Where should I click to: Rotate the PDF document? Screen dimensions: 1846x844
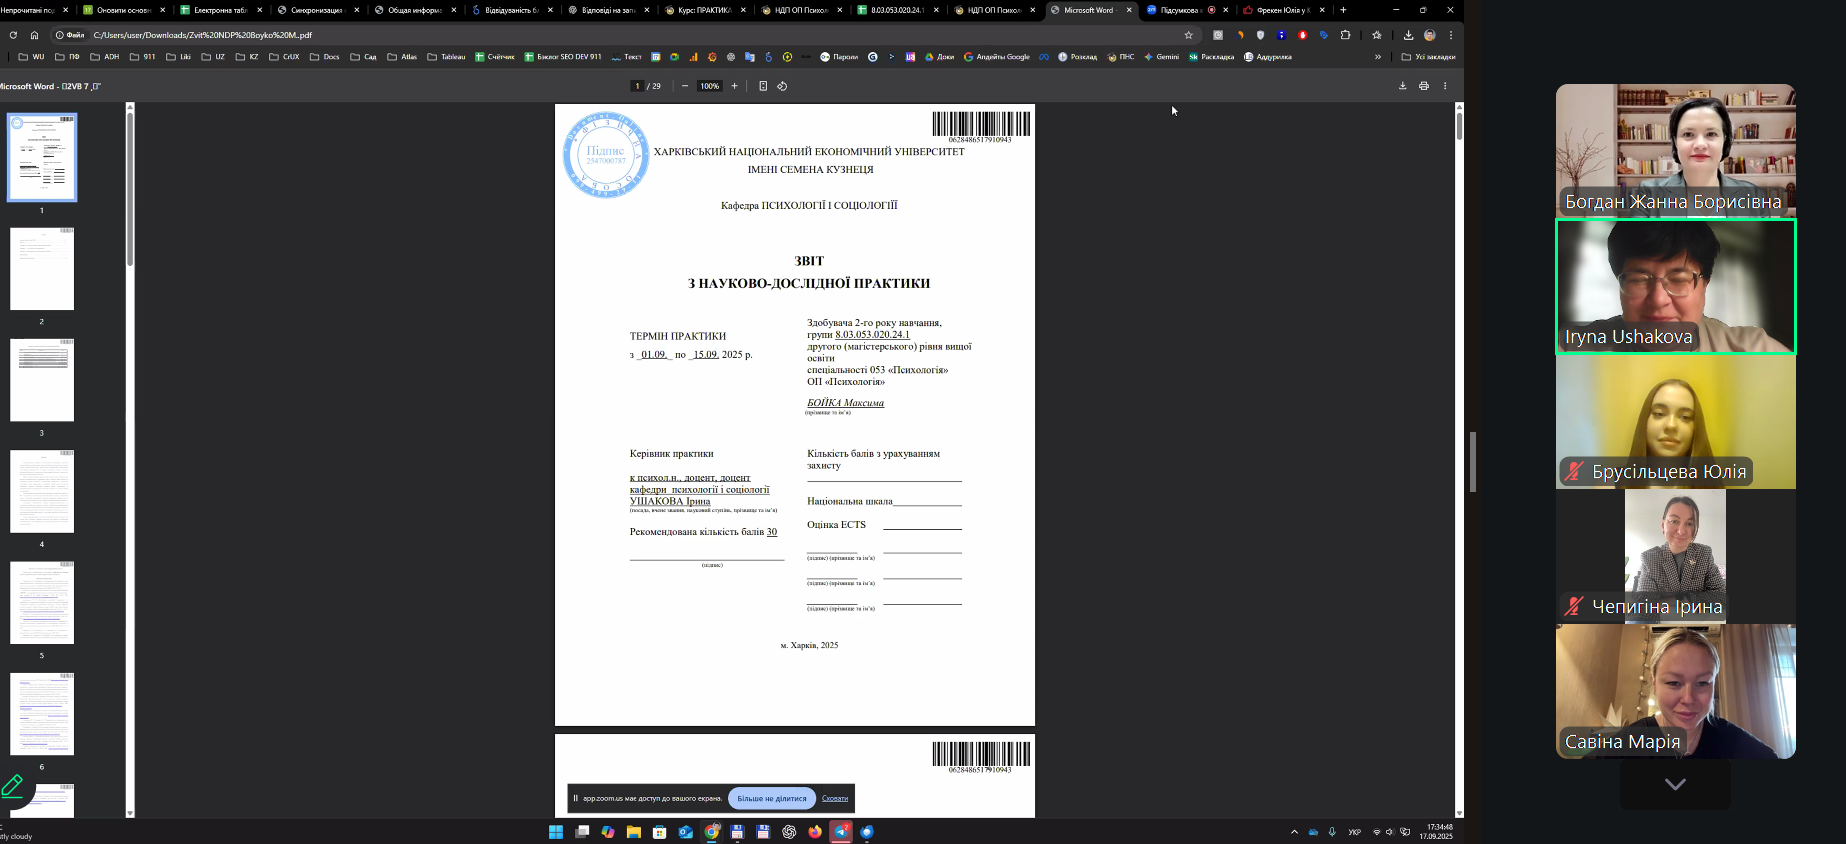pos(782,86)
